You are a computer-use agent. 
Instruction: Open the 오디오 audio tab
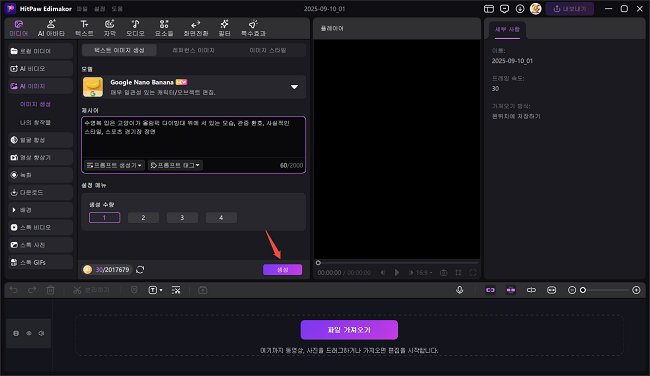point(135,28)
